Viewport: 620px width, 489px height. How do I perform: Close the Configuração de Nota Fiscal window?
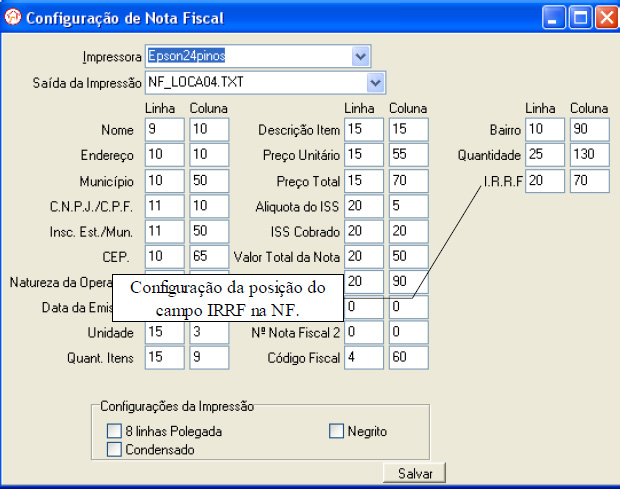pyautogui.click(x=606, y=17)
